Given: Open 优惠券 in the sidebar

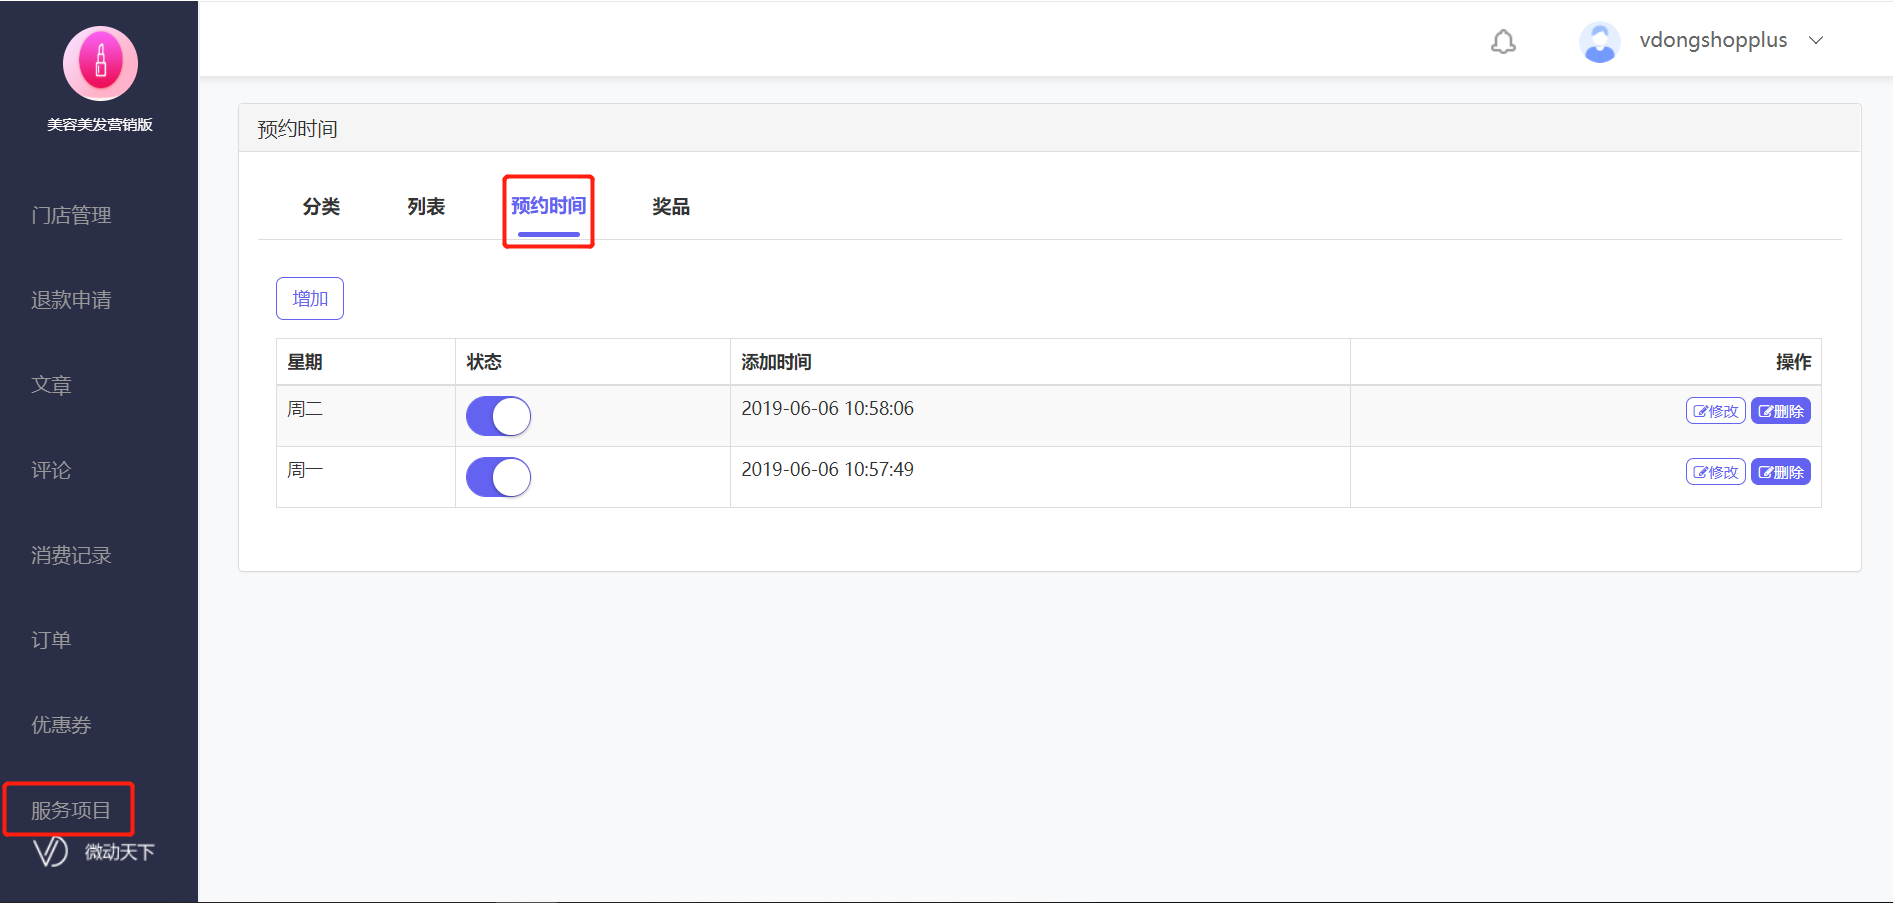Looking at the screenshot, I should click(61, 725).
